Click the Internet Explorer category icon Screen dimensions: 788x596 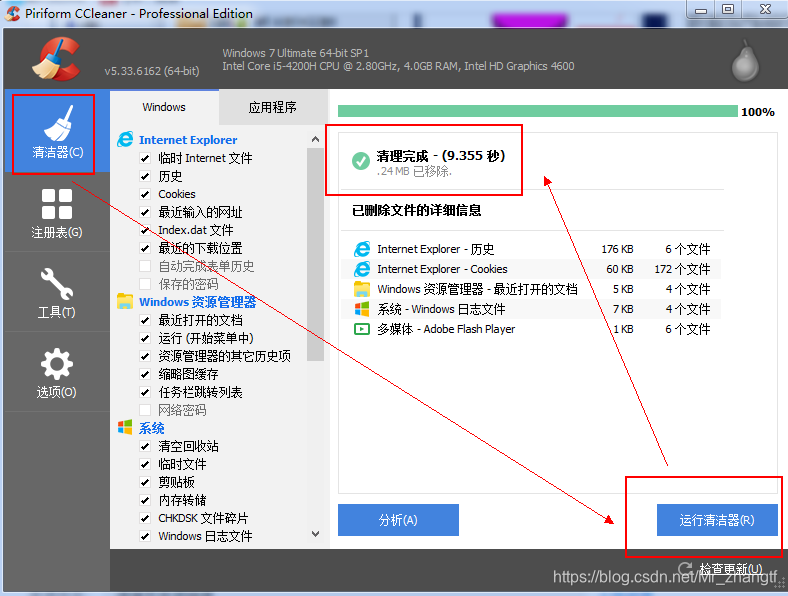click(125, 139)
